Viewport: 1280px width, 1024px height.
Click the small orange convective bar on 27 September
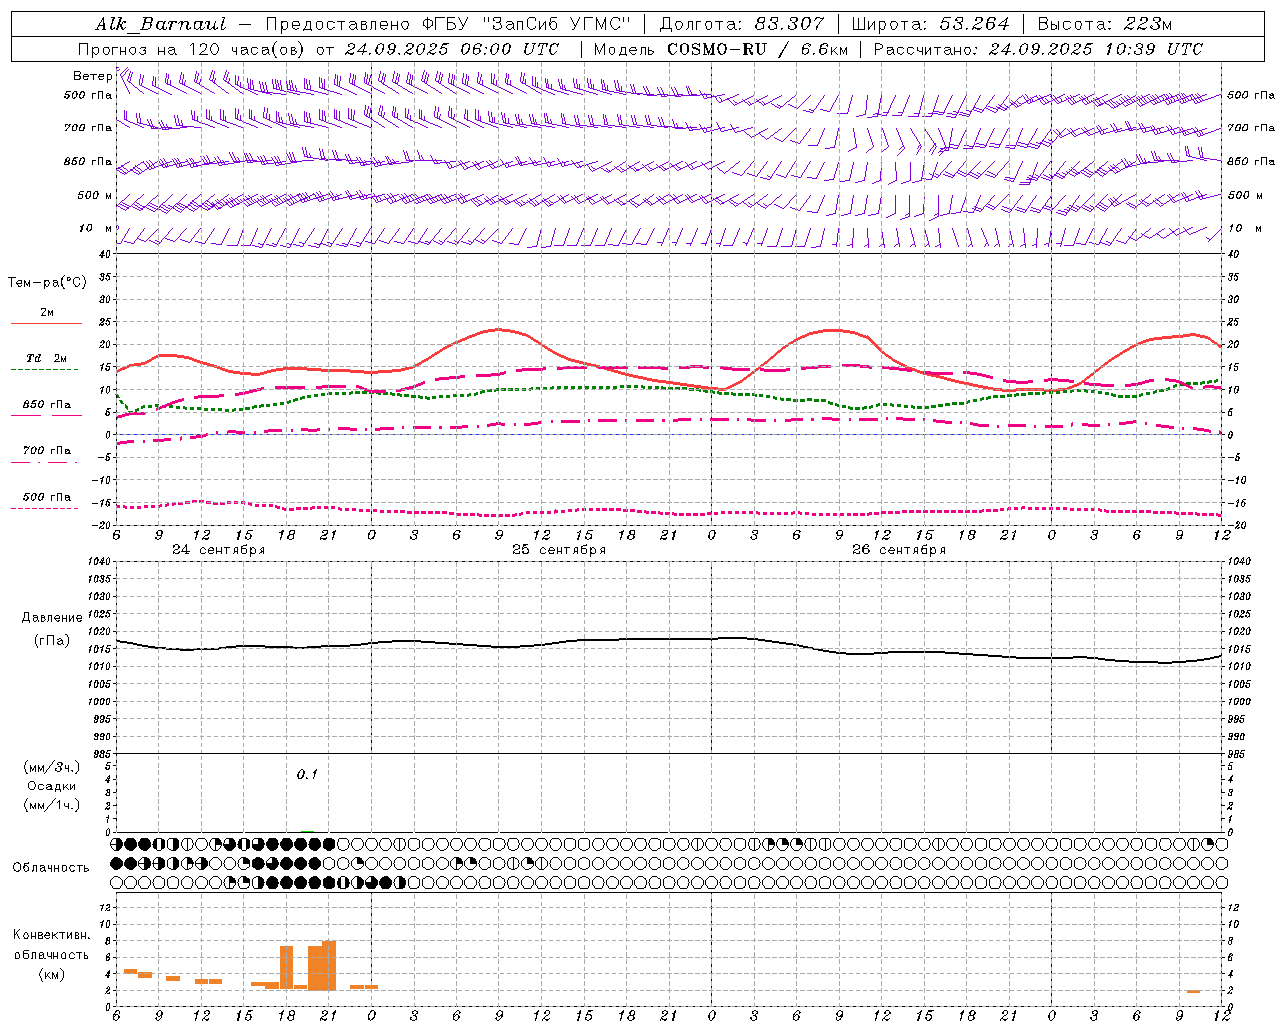click(1193, 992)
